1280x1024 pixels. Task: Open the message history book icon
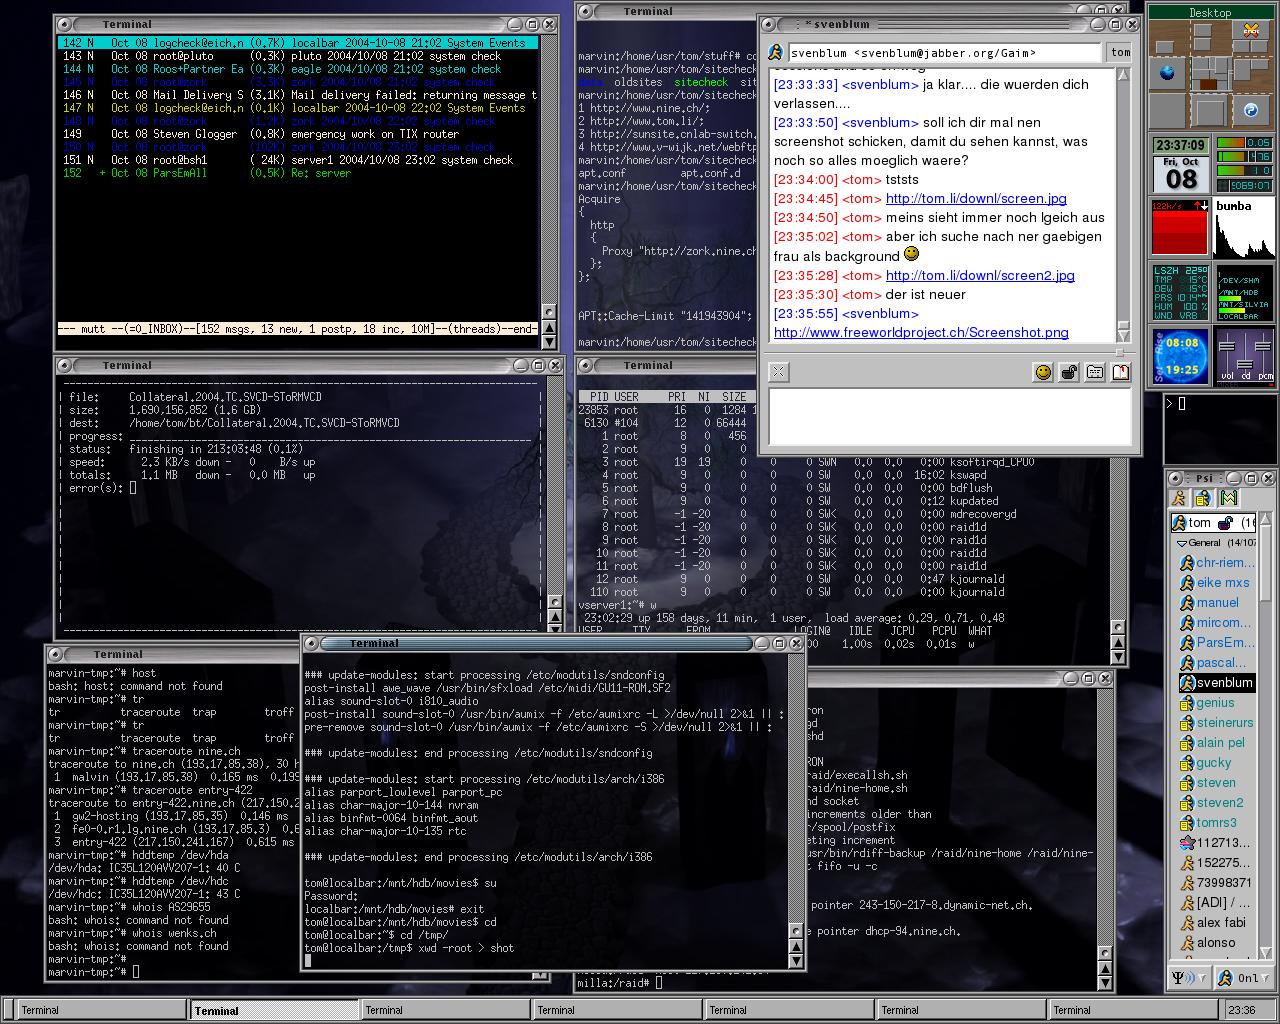pyautogui.click(x=1121, y=372)
